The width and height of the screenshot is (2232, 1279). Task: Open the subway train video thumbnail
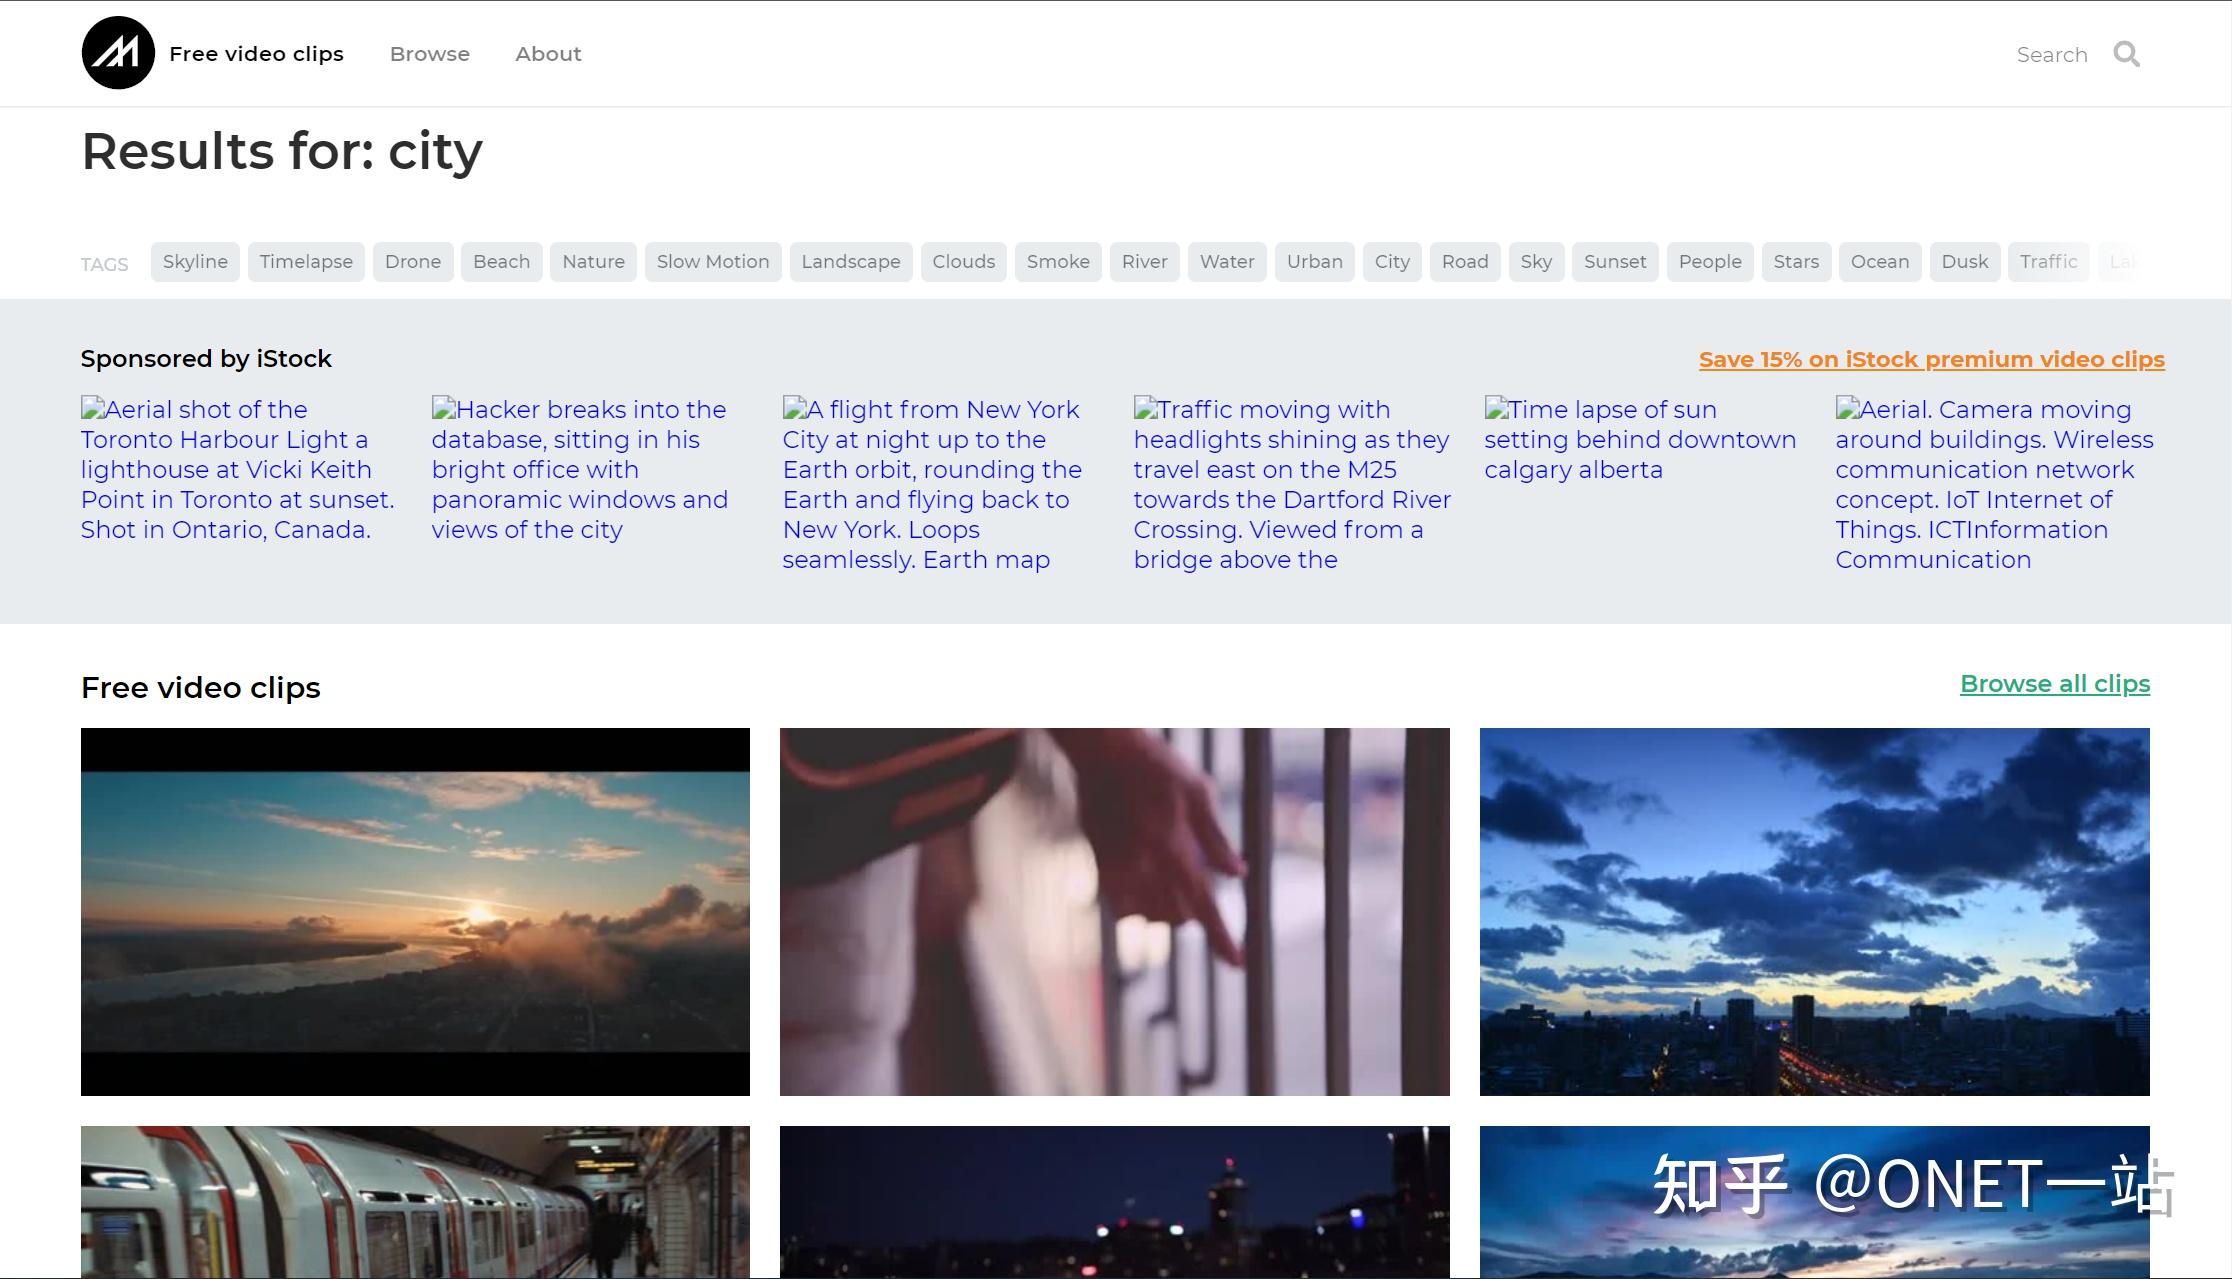click(415, 1200)
